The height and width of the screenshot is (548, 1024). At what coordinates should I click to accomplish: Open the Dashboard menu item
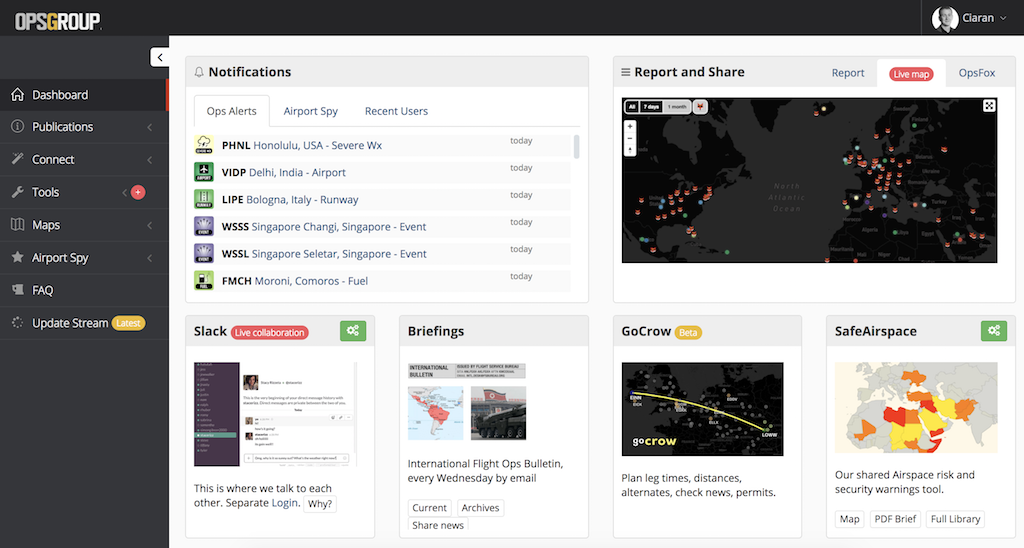84,95
